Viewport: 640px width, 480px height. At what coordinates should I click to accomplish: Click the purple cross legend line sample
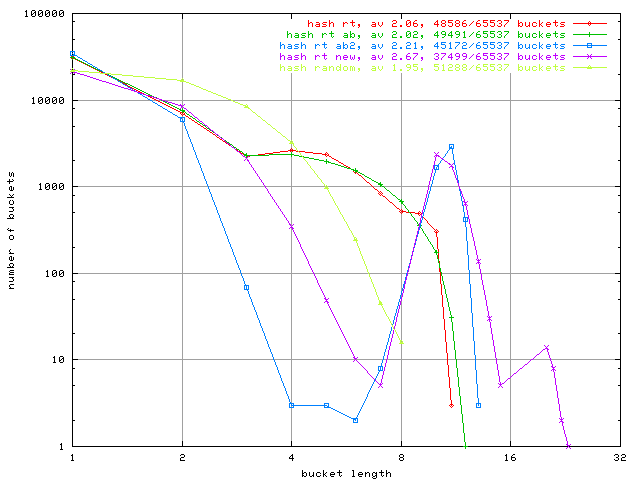[589, 57]
